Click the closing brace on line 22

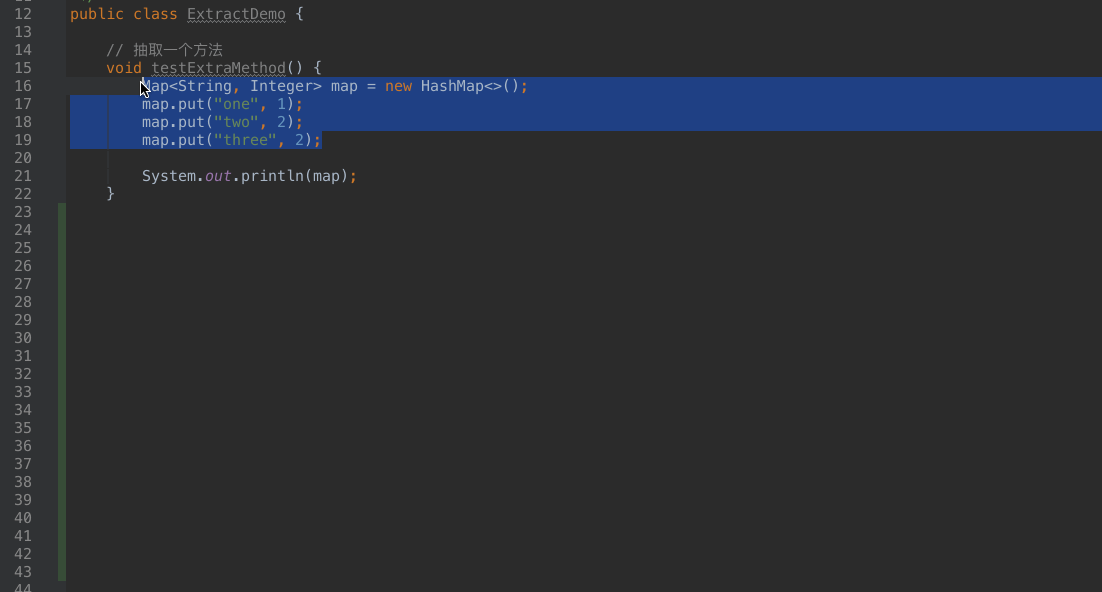tap(111, 194)
